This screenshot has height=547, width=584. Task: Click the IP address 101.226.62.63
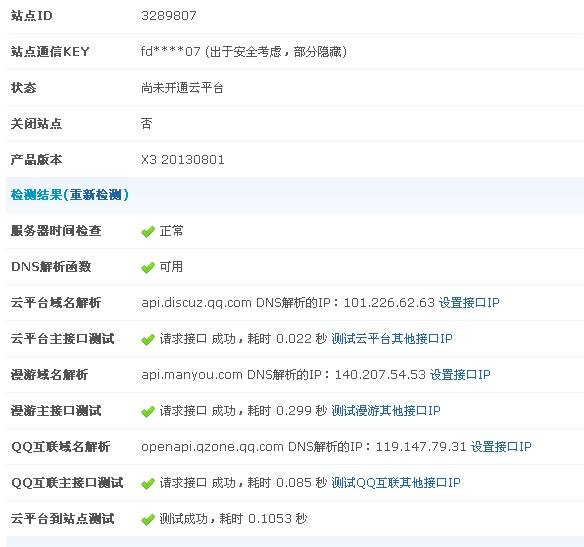(389, 302)
